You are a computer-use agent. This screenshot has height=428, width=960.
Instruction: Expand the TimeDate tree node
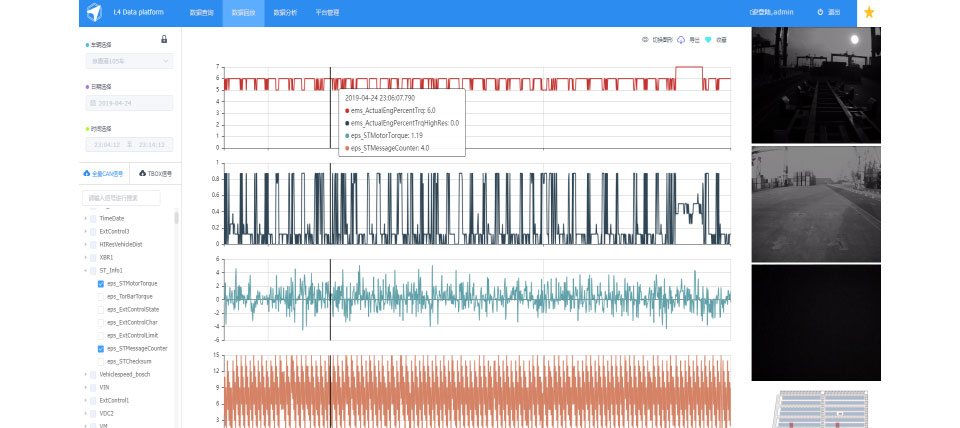click(x=85, y=219)
